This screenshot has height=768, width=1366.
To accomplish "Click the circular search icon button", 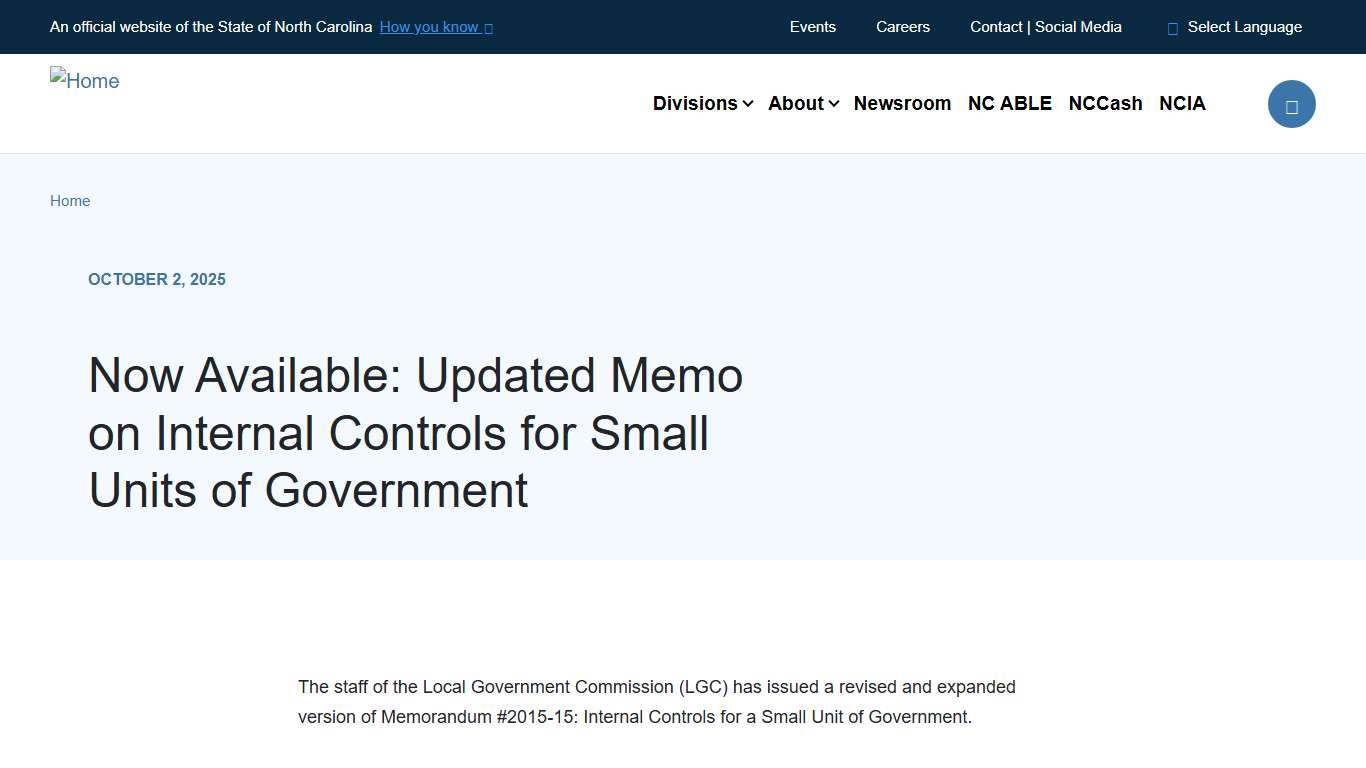I will 1291,104.
